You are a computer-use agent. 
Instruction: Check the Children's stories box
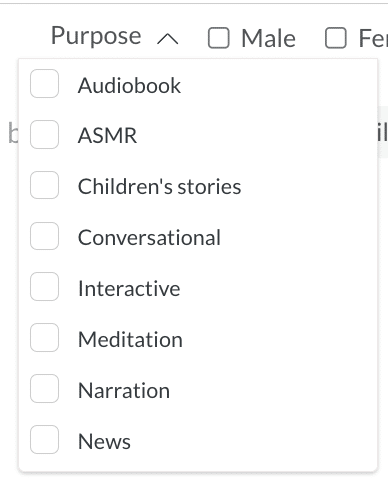[x=44, y=185]
